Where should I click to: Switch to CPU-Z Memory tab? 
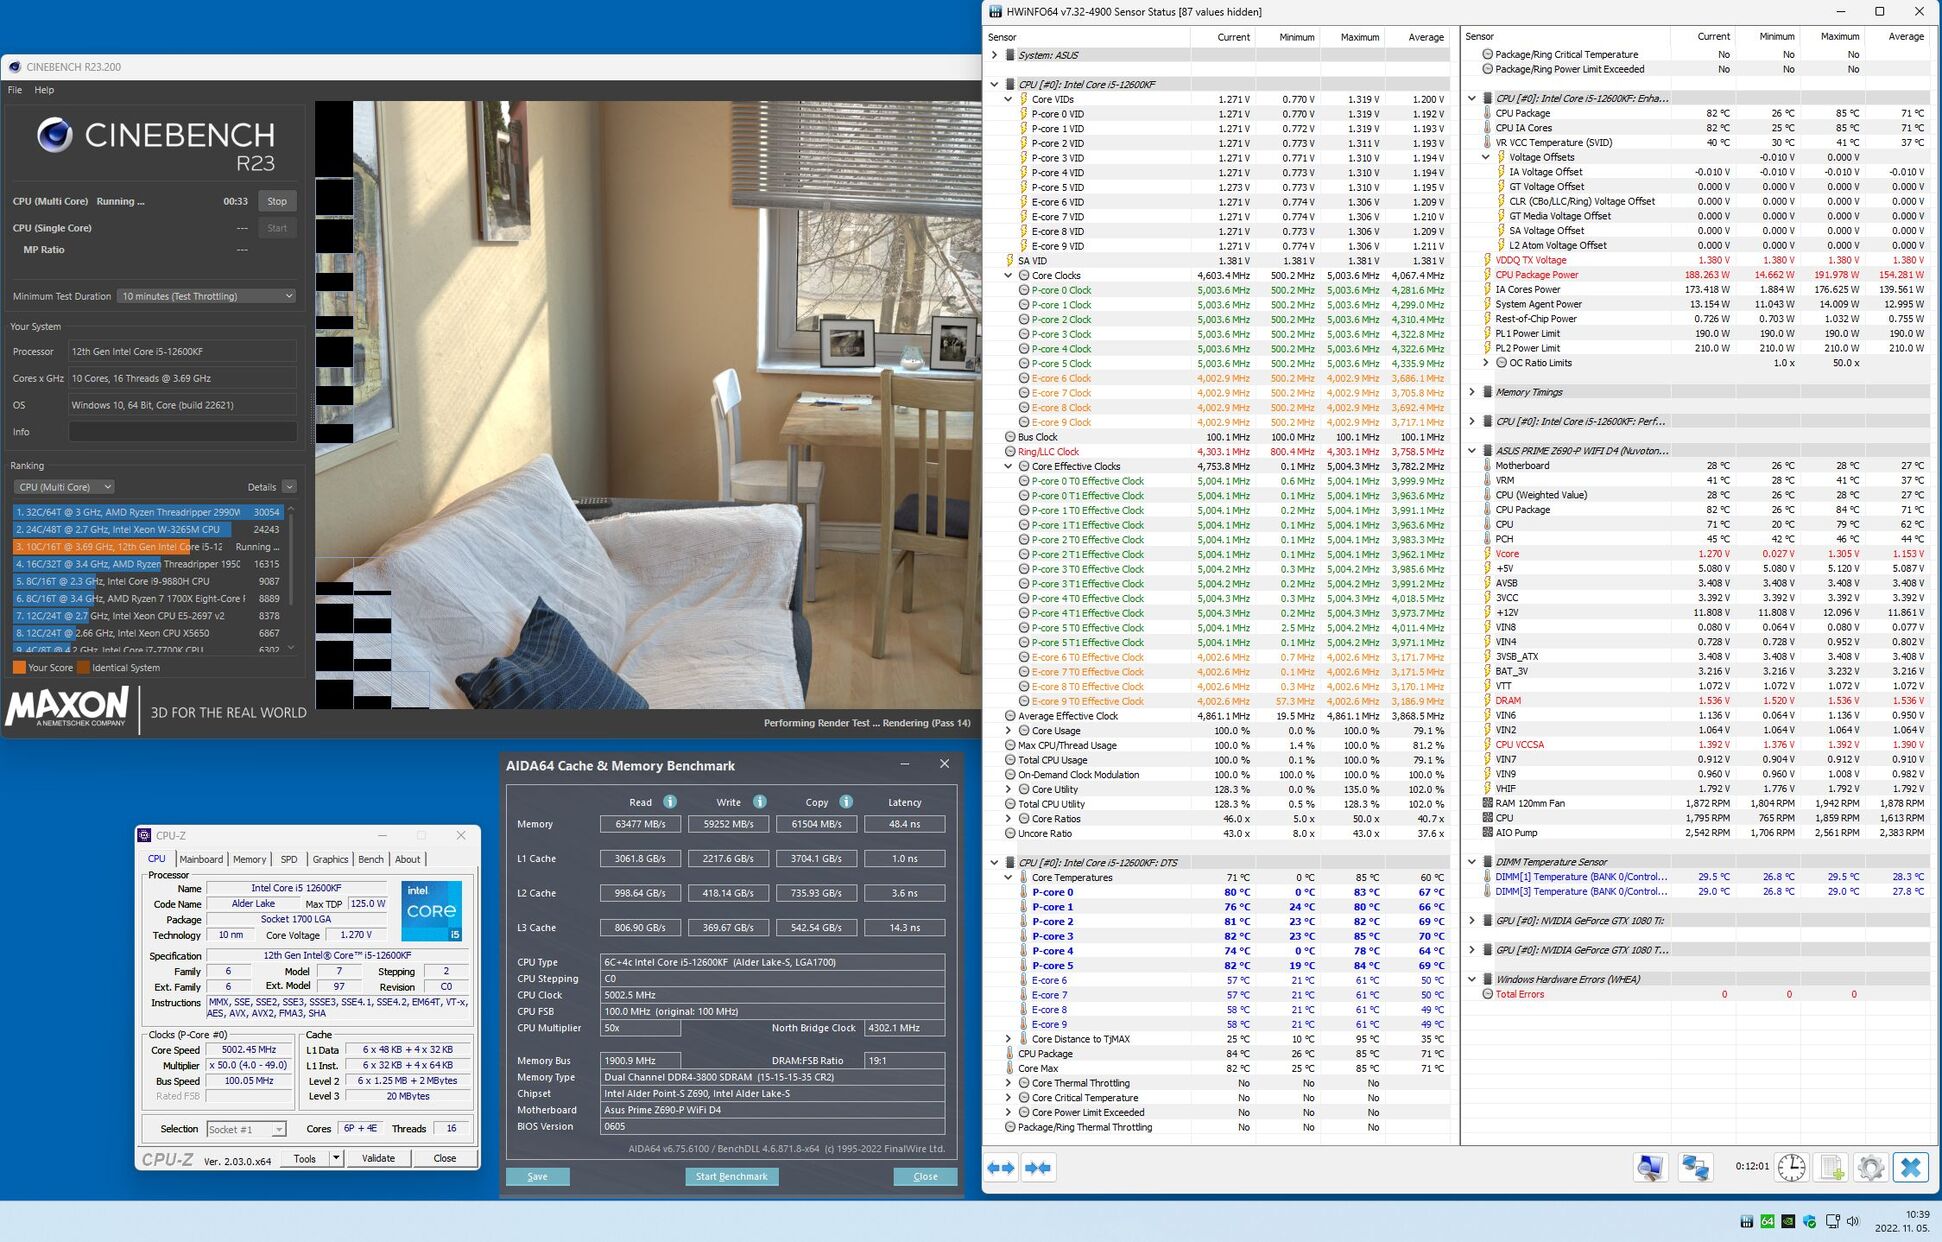click(249, 859)
